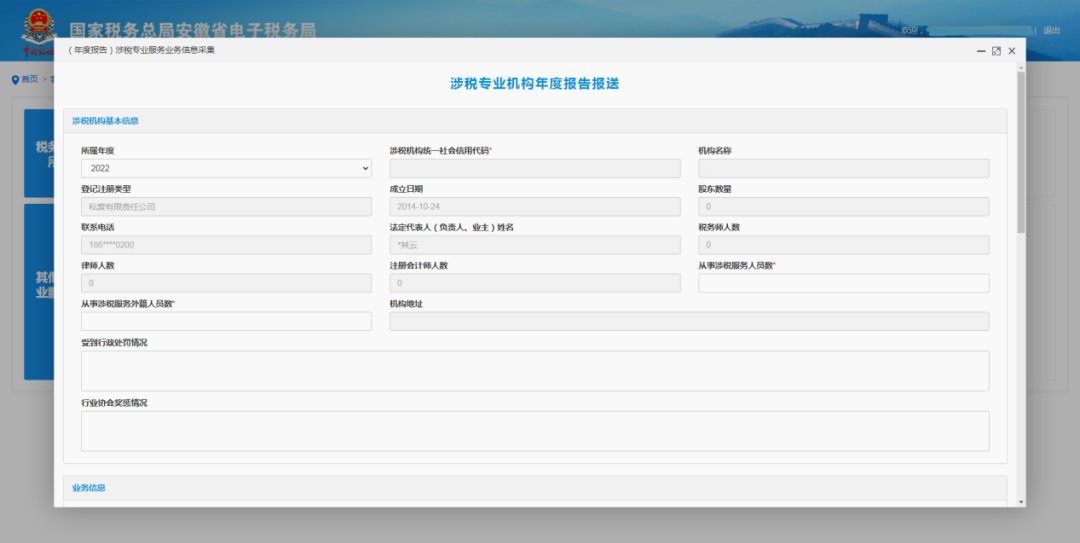1080x543 pixels.
Task: Click into the 受到行政处罚情况 text area
Action: tap(535, 370)
